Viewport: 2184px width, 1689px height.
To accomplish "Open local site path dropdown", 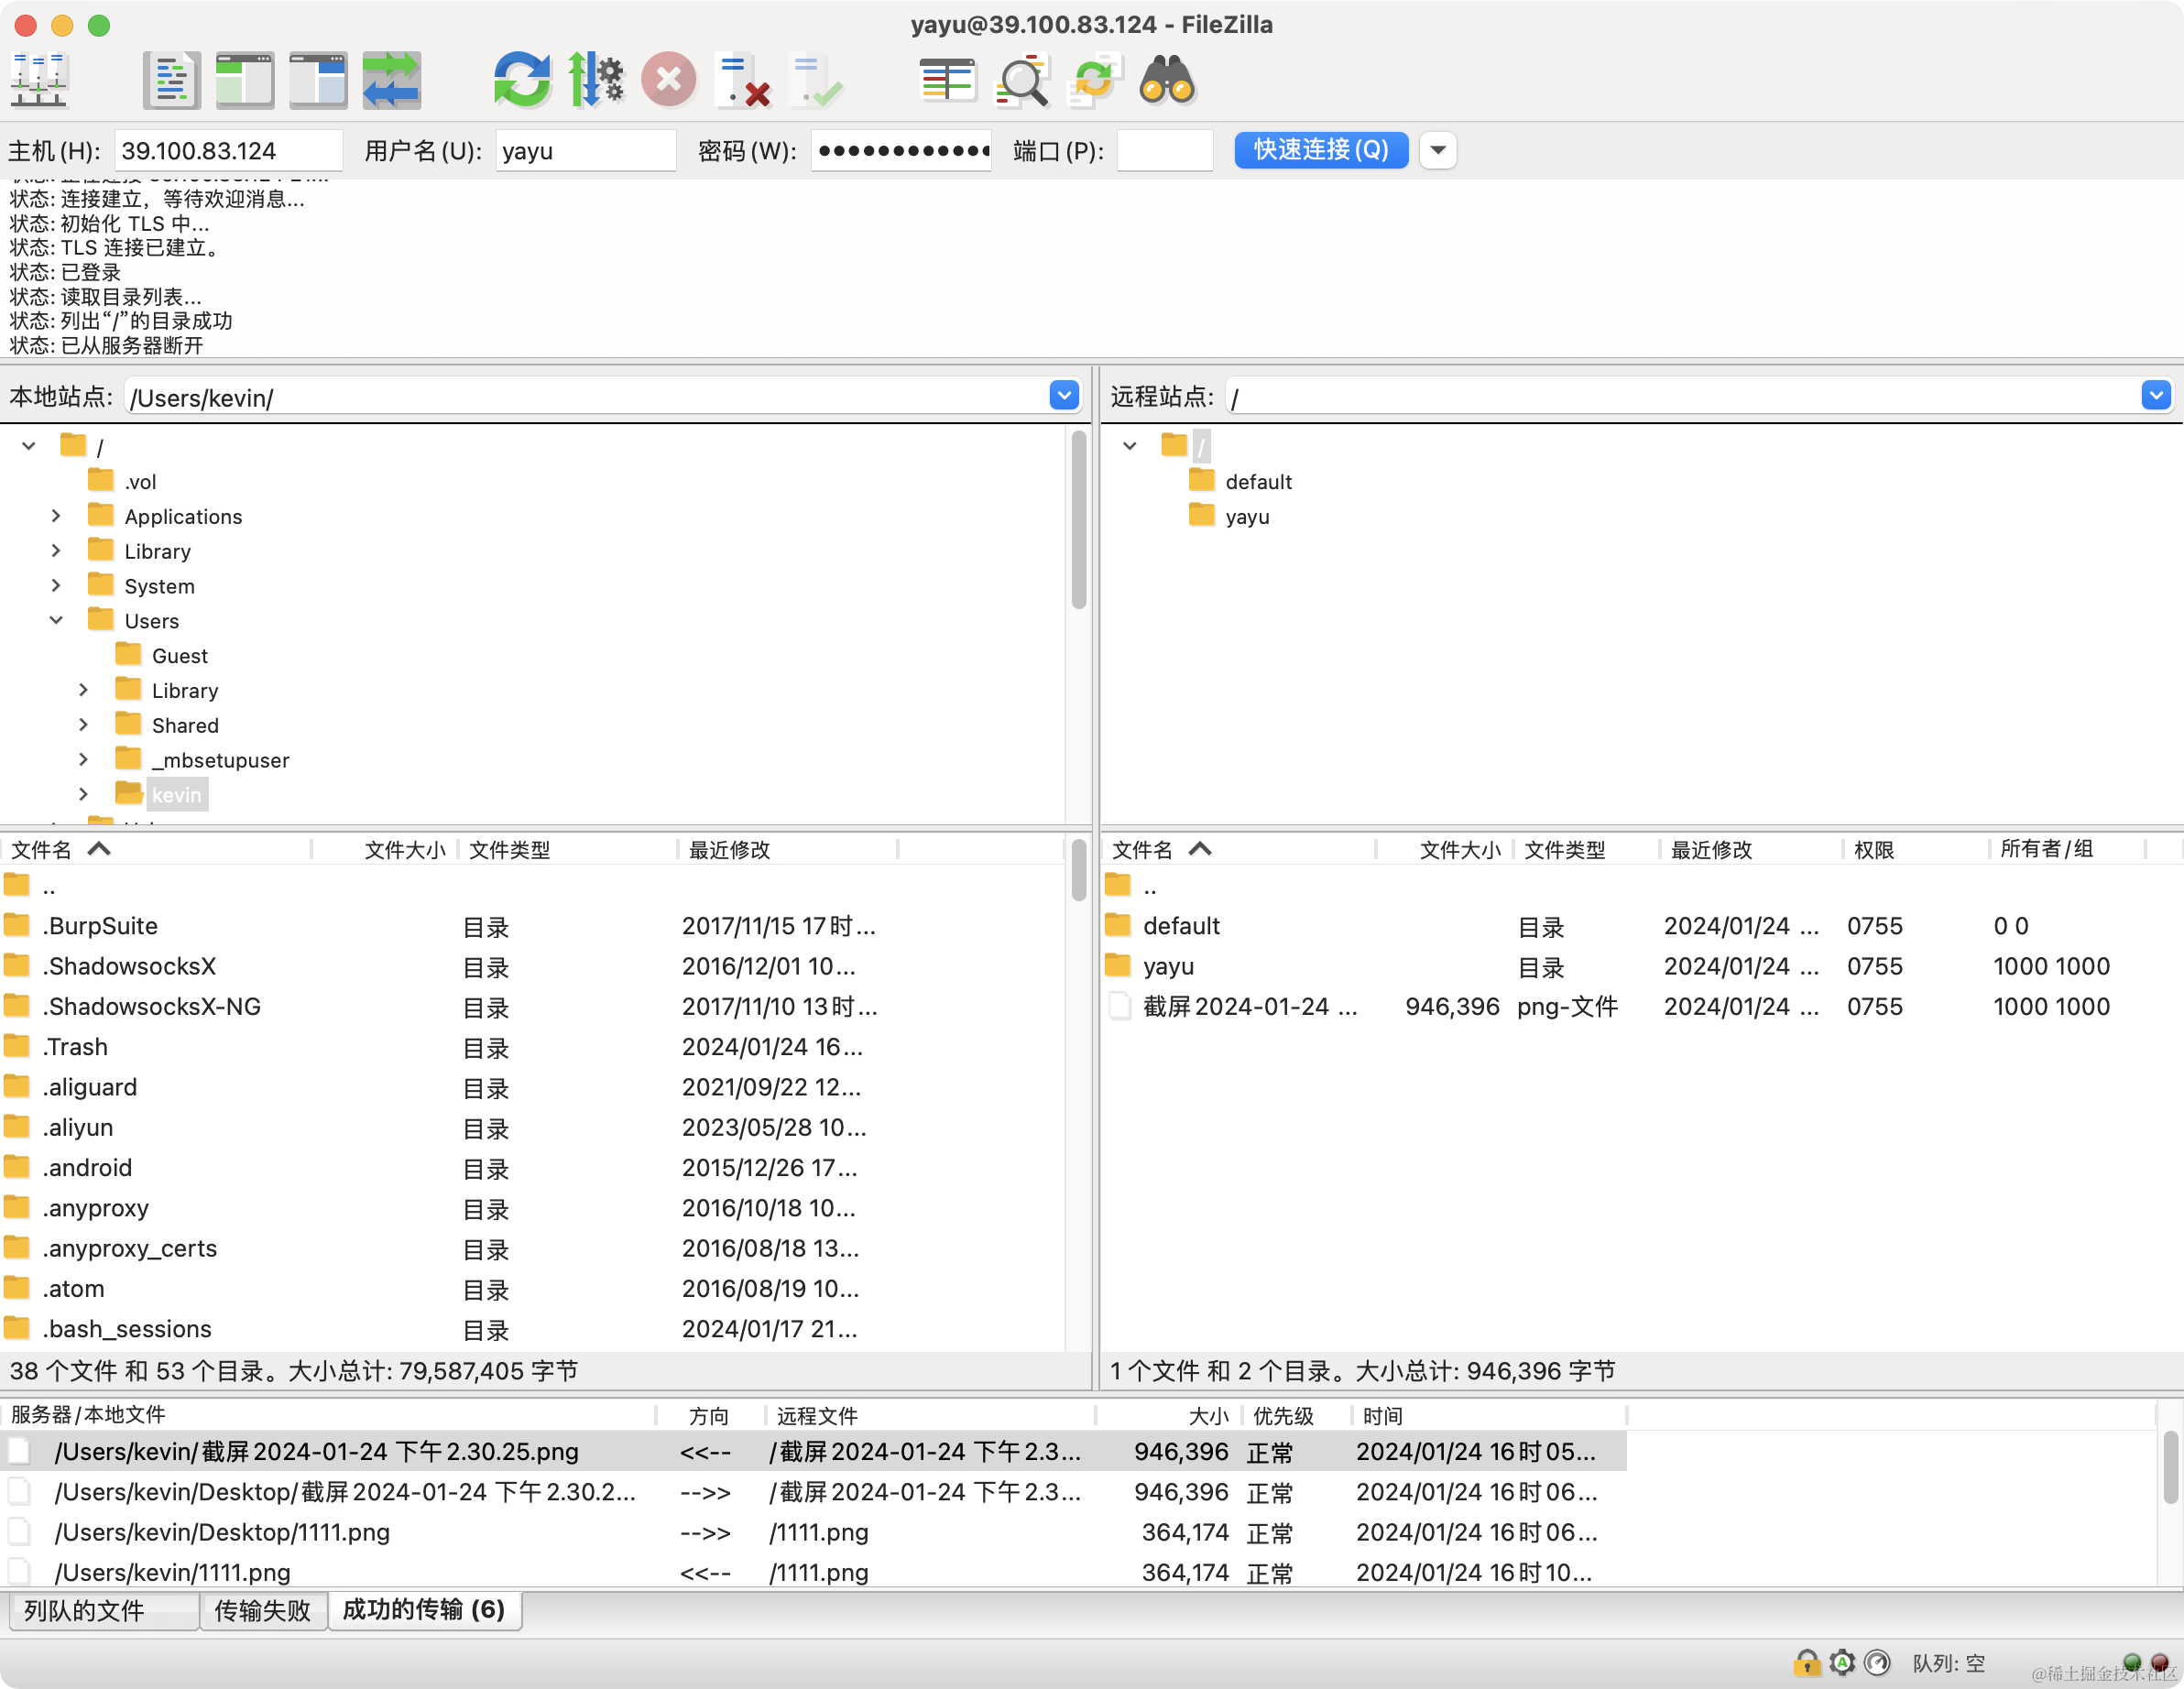I will pyautogui.click(x=1064, y=396).
